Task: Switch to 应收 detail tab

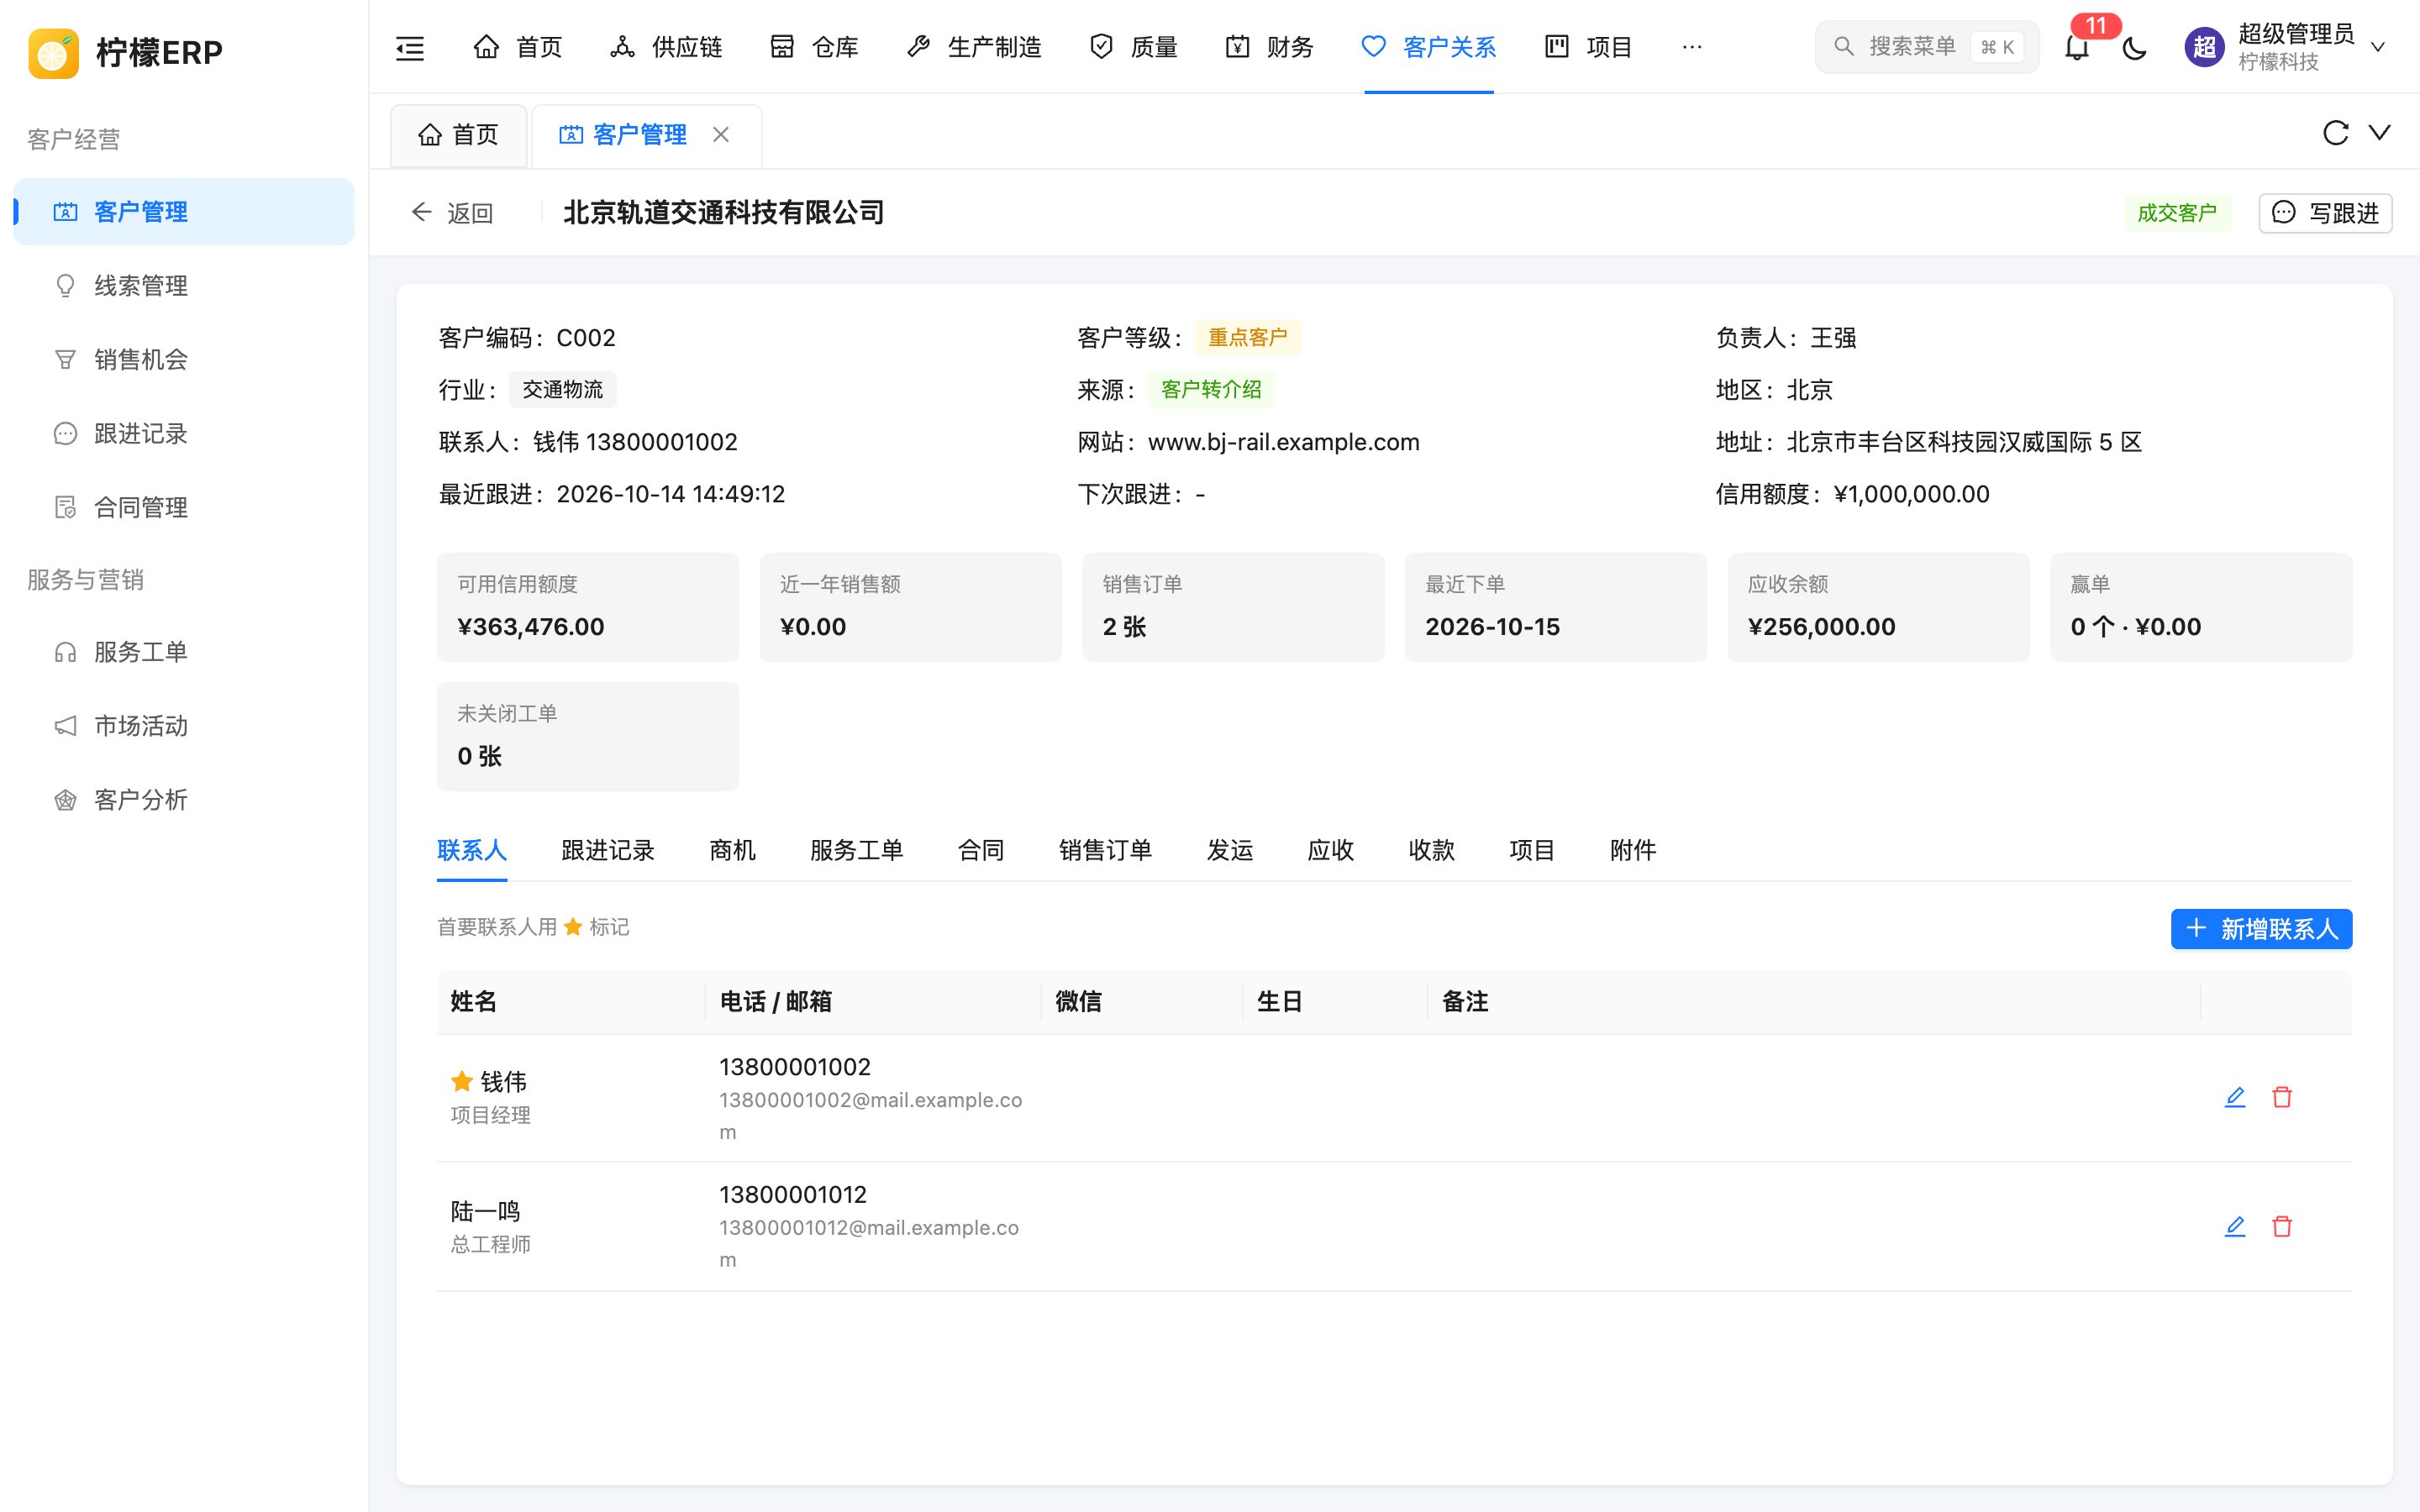Action: point(1330,851)
